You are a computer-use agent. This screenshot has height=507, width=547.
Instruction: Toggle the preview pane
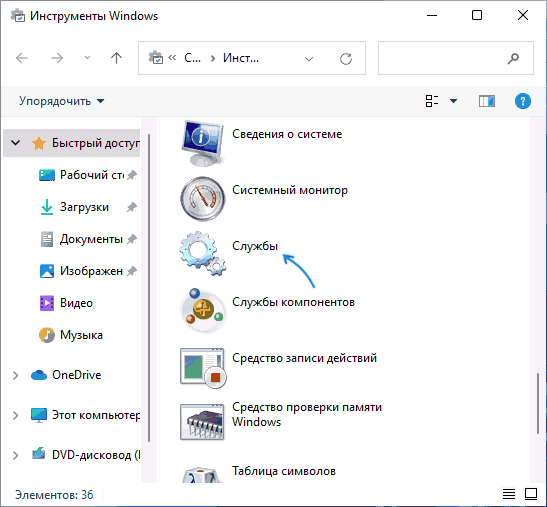point(487,101)
